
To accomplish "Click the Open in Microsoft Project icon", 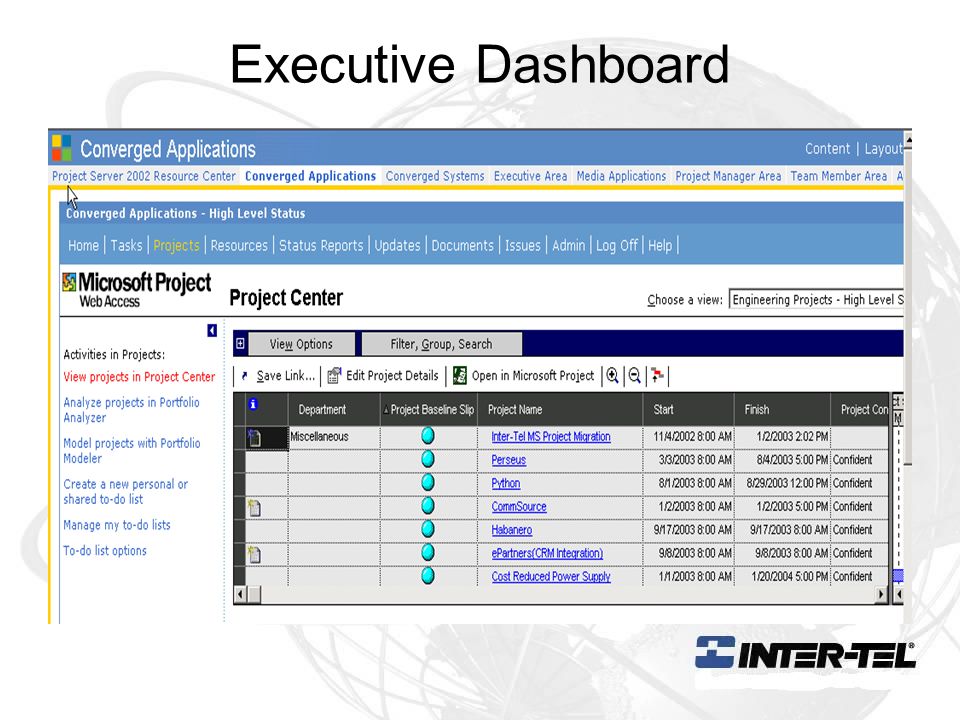I will (460, 375).
